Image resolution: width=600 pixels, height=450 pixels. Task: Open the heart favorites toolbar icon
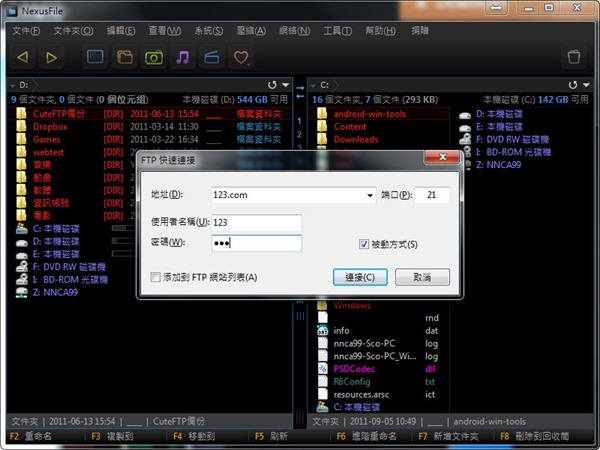coord(241,57)
